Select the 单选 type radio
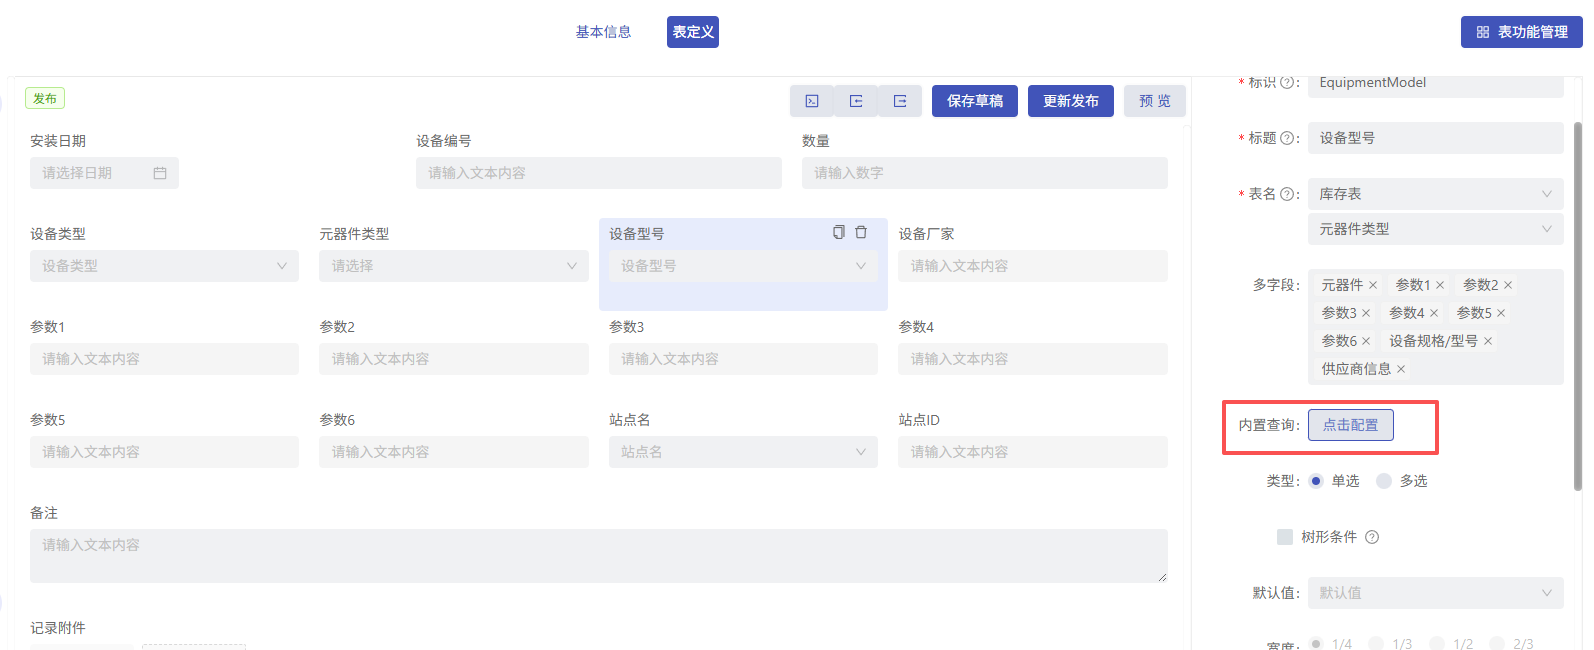This screenshot has height=650, width=1594. (x=1316, y=481)
